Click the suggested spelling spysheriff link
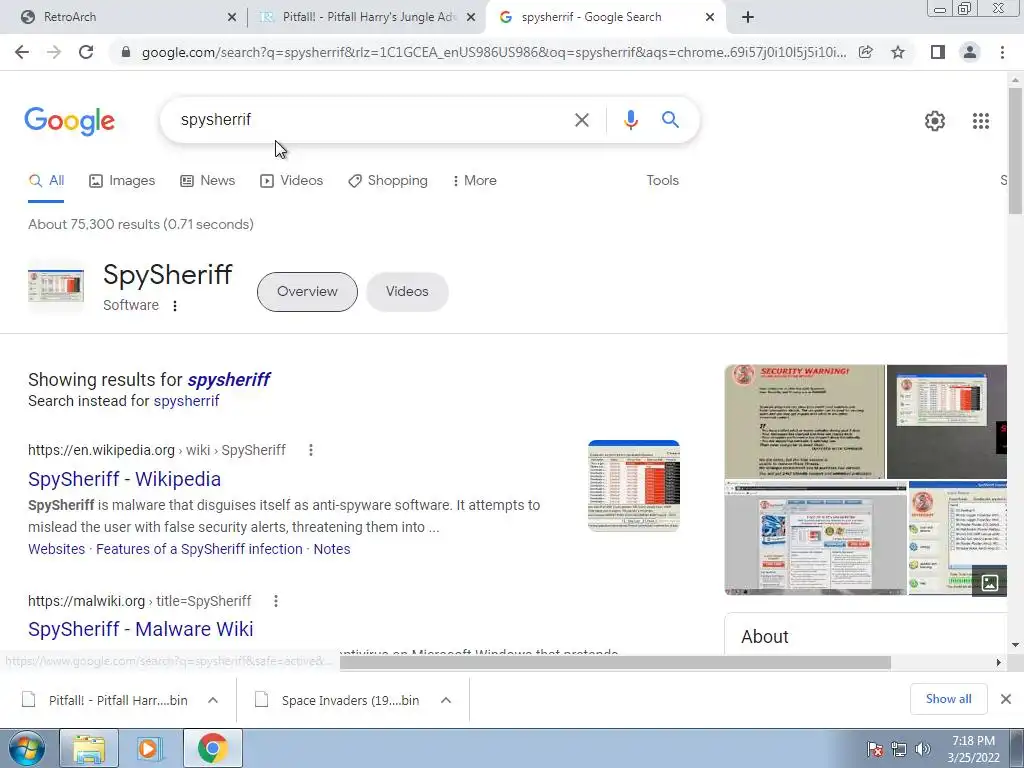1024x768 pixels. pyautogui.click(x=229, y=380)
